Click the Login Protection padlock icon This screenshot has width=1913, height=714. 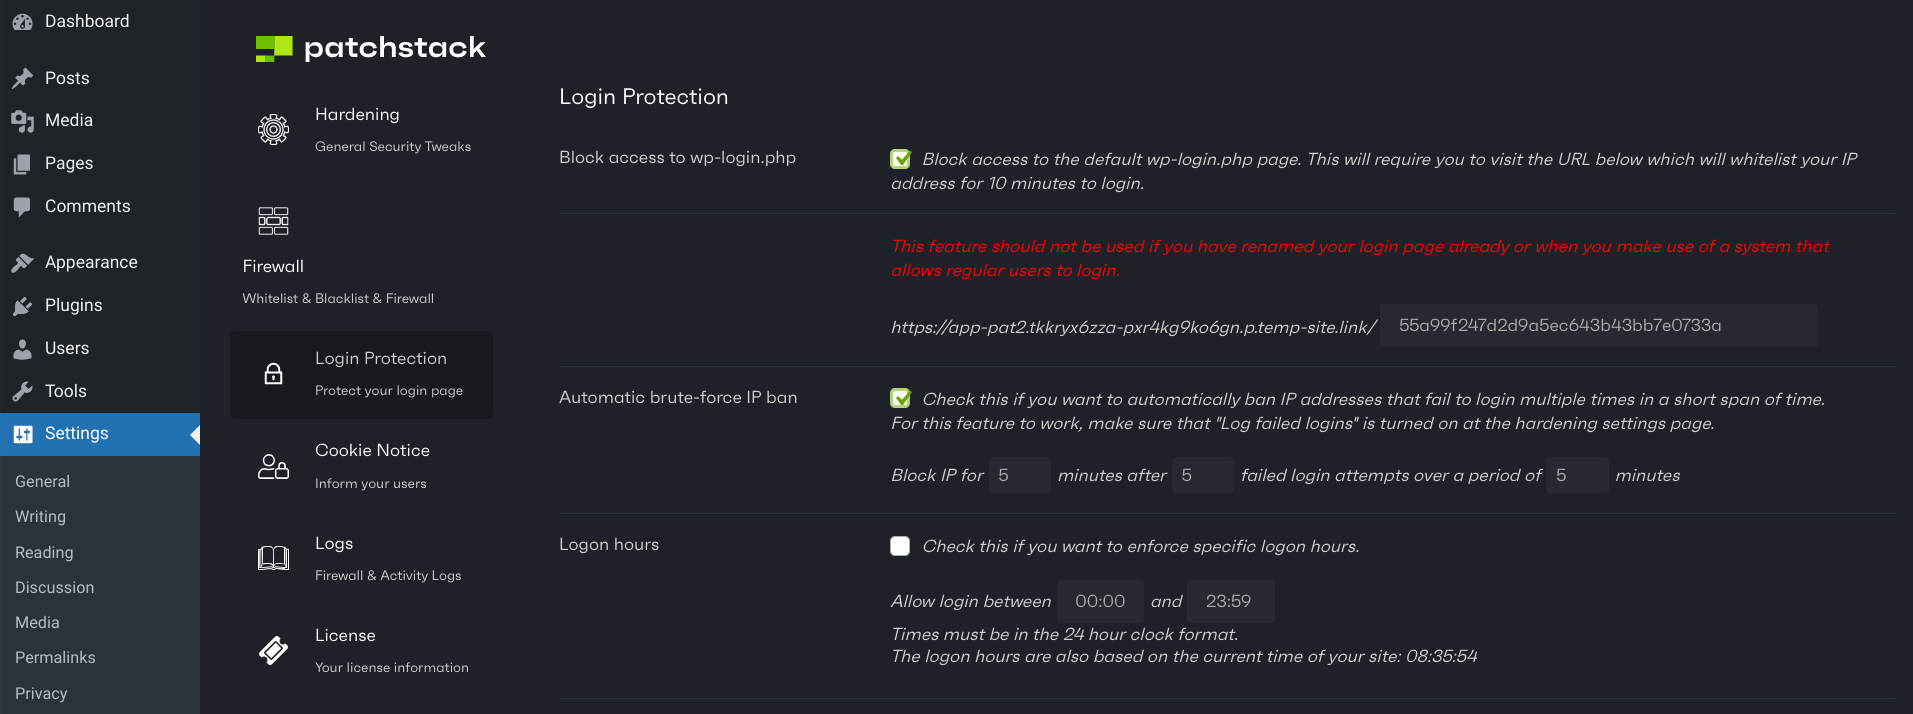tap(273, 374)
